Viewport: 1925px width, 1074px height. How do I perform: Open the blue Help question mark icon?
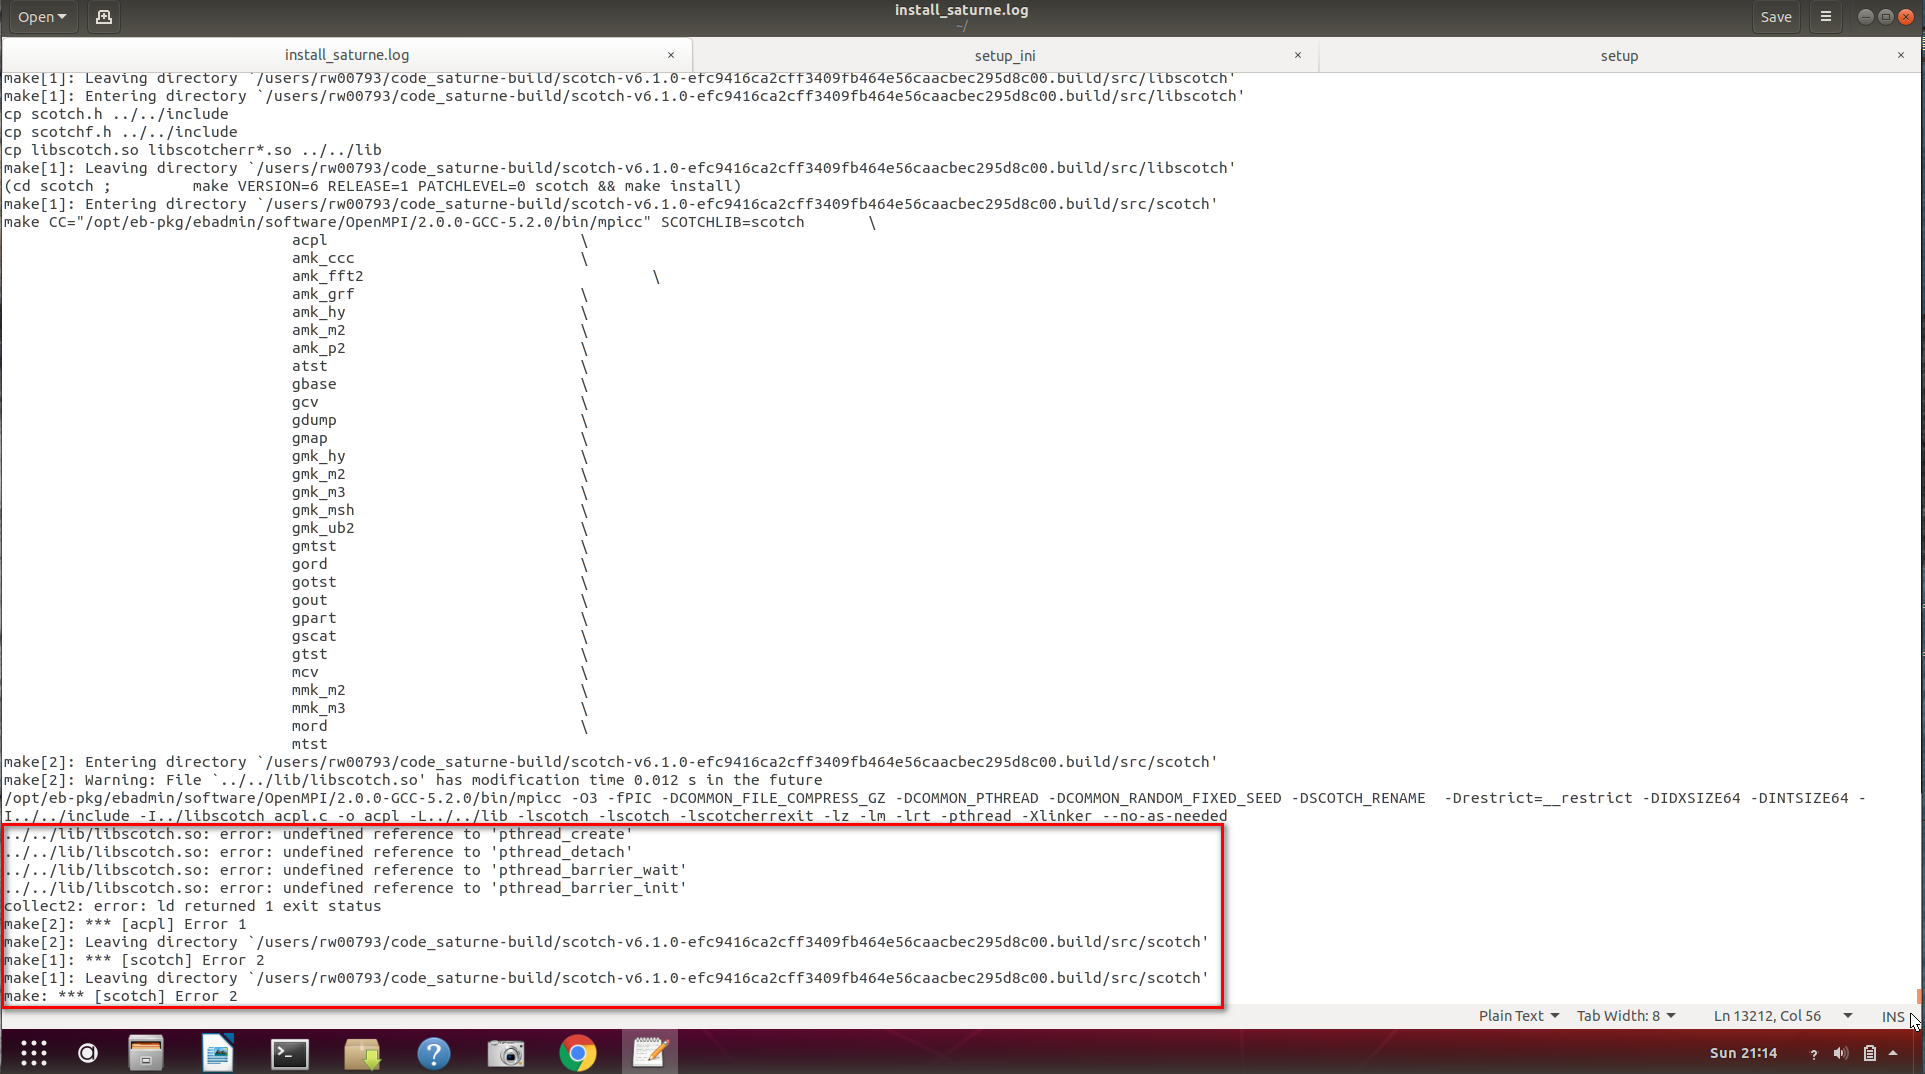click(x=434, y=1053)
